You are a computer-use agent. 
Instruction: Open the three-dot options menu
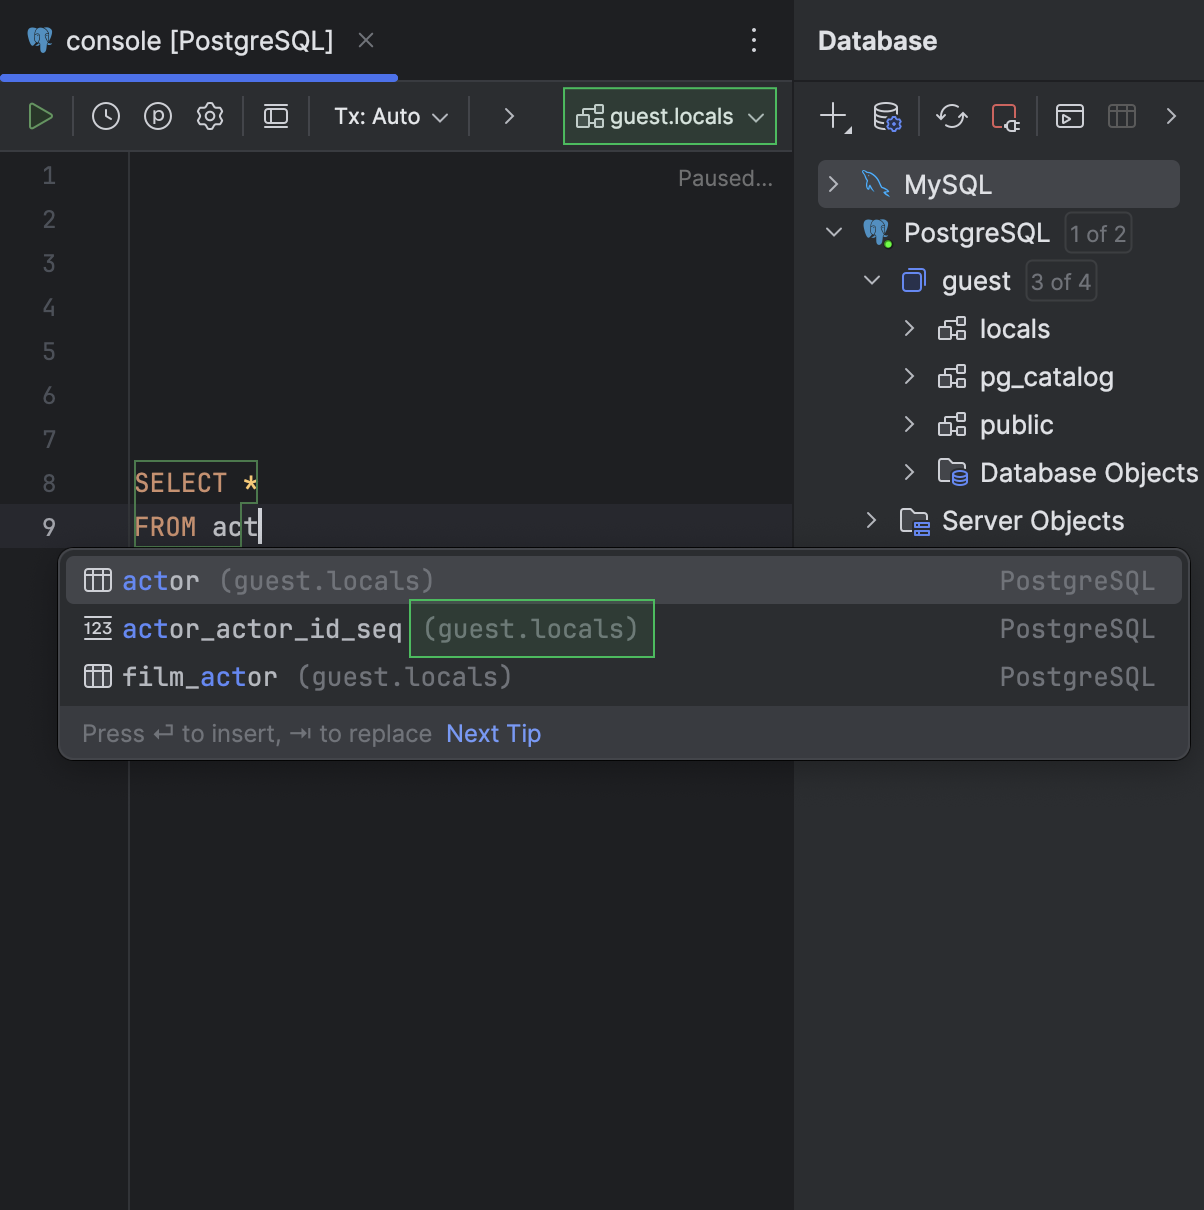(753, 40)
